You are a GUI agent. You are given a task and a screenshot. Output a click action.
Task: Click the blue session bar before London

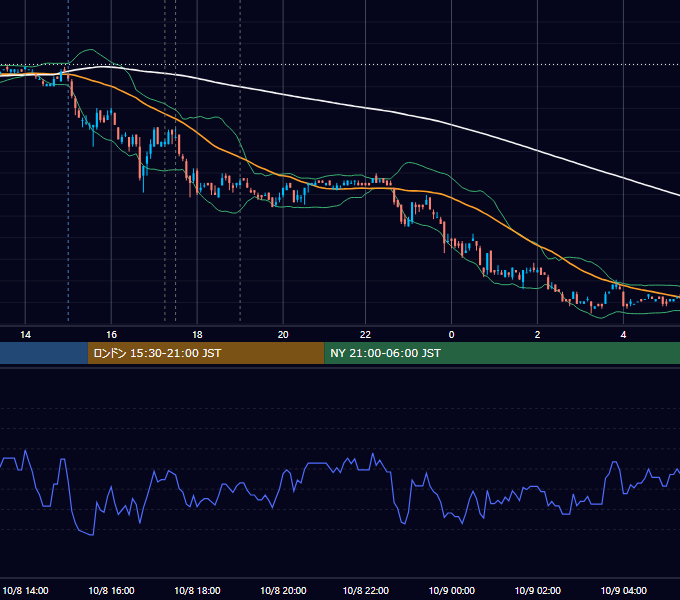[44, 353]
